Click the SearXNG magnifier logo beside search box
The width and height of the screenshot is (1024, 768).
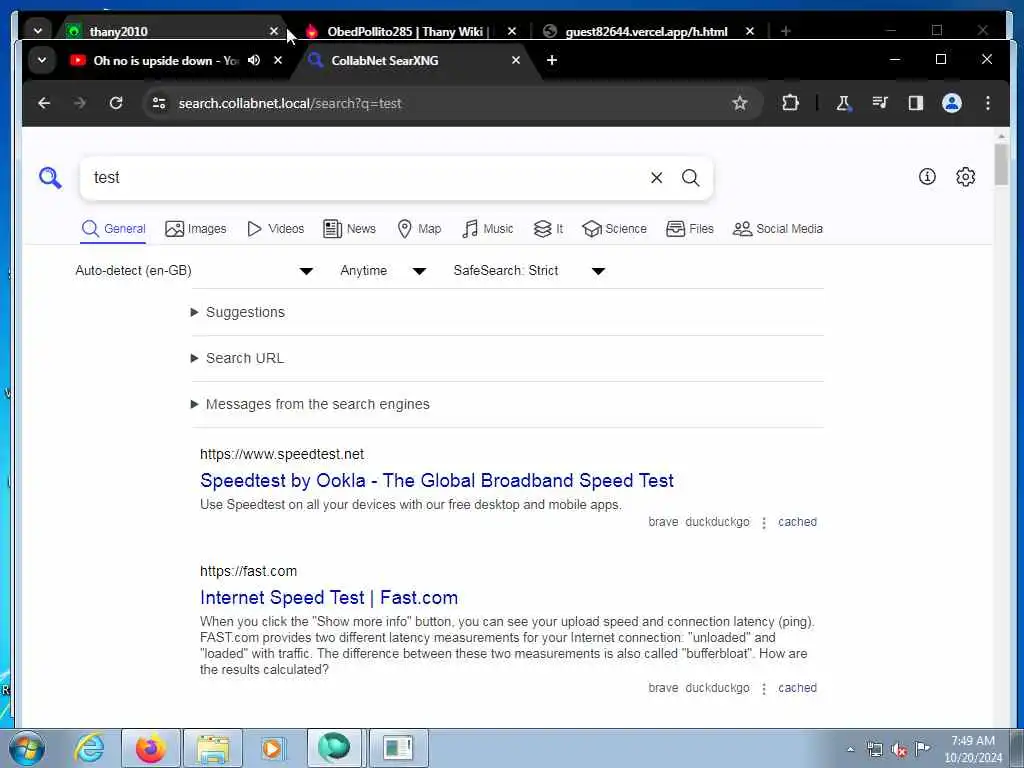click(50, 177)
